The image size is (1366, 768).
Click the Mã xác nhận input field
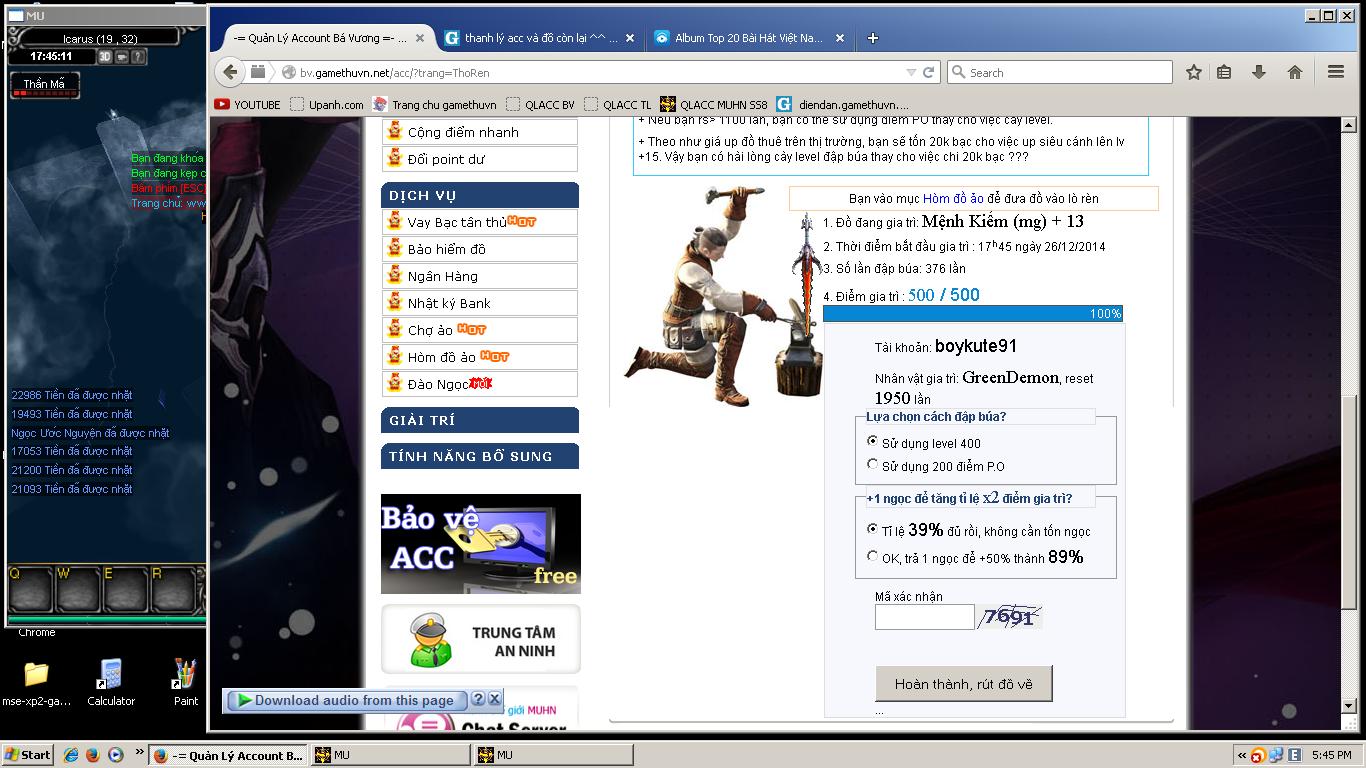click(x=924, y=617)
